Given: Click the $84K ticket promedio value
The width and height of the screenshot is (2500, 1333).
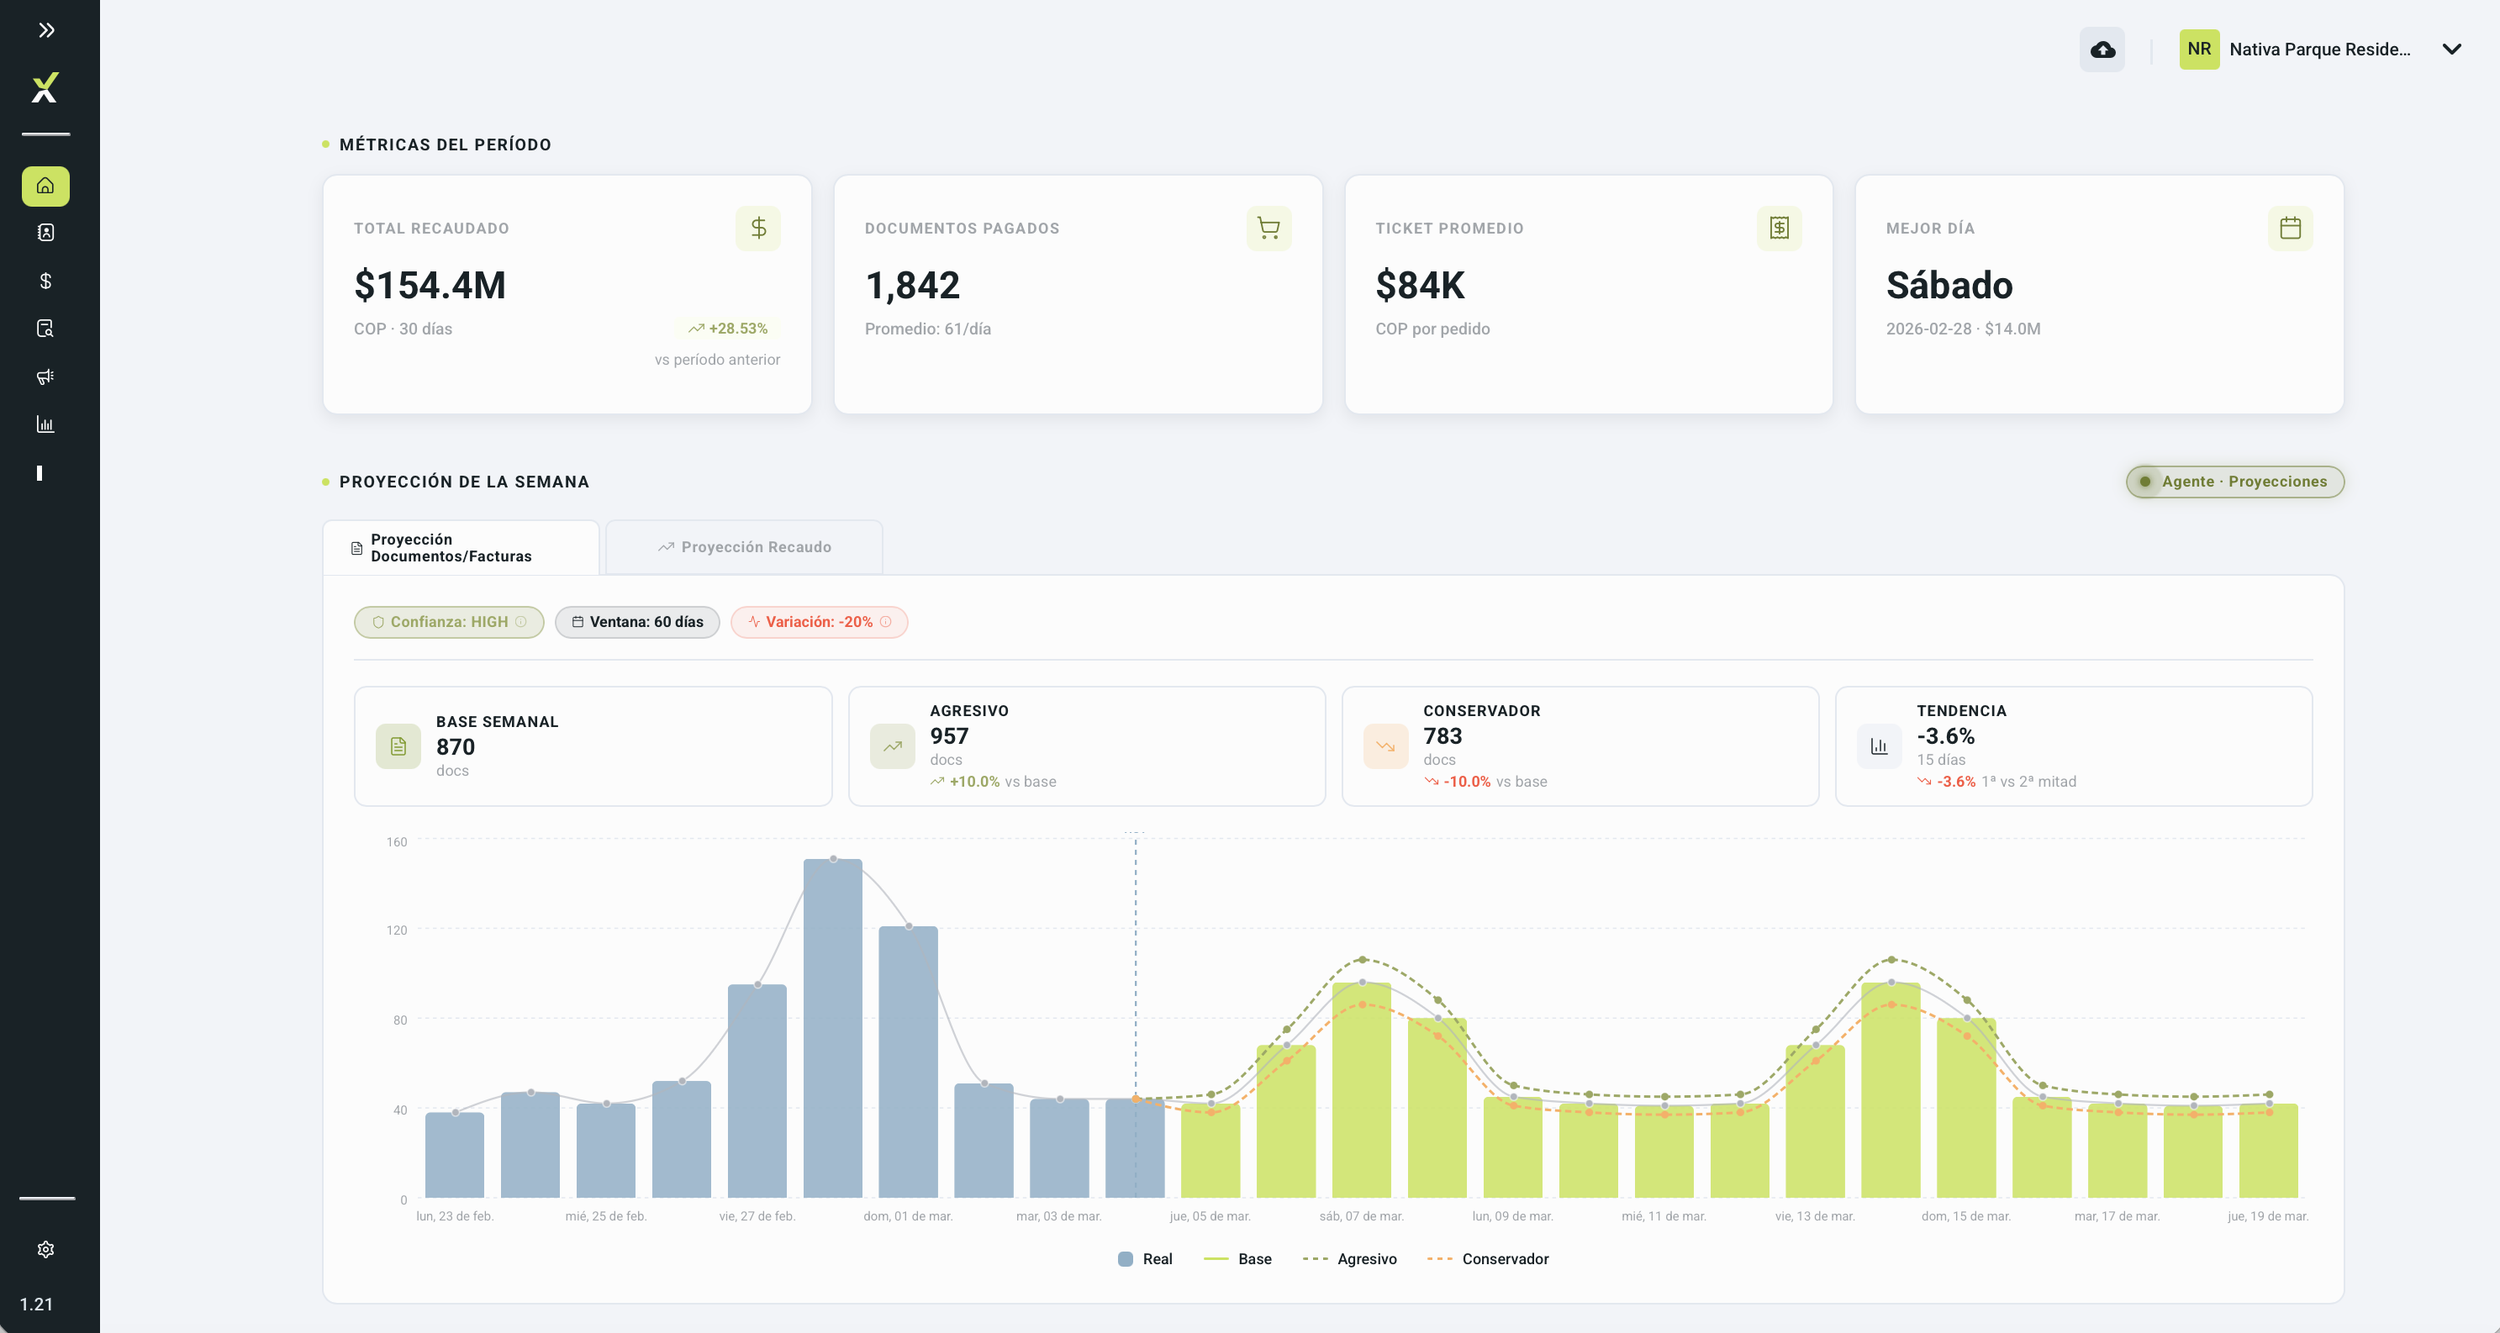Looking at the screenshot, I should pos(1420,286).
